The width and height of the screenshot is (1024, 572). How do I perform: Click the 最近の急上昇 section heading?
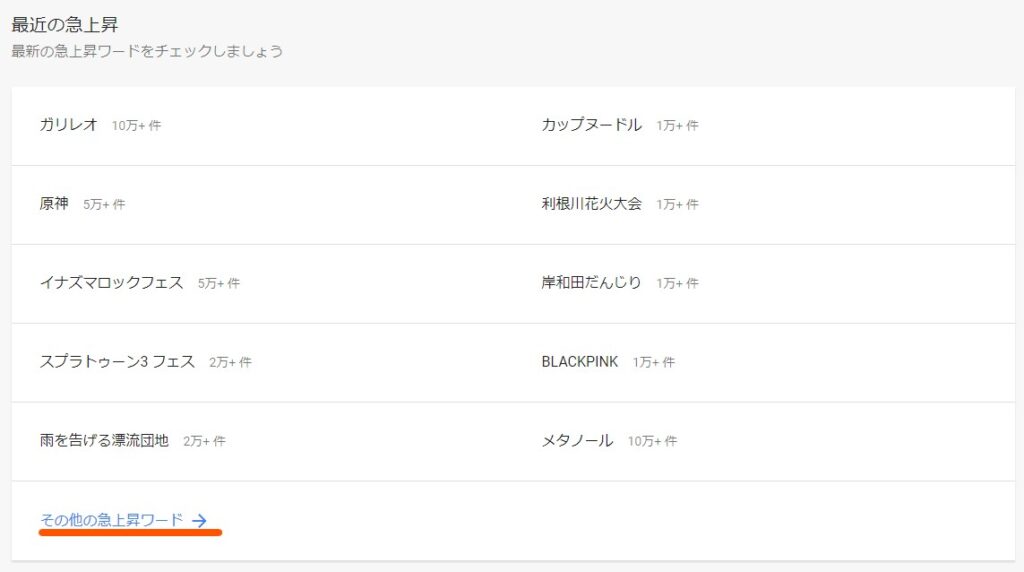tap(65, 25)
